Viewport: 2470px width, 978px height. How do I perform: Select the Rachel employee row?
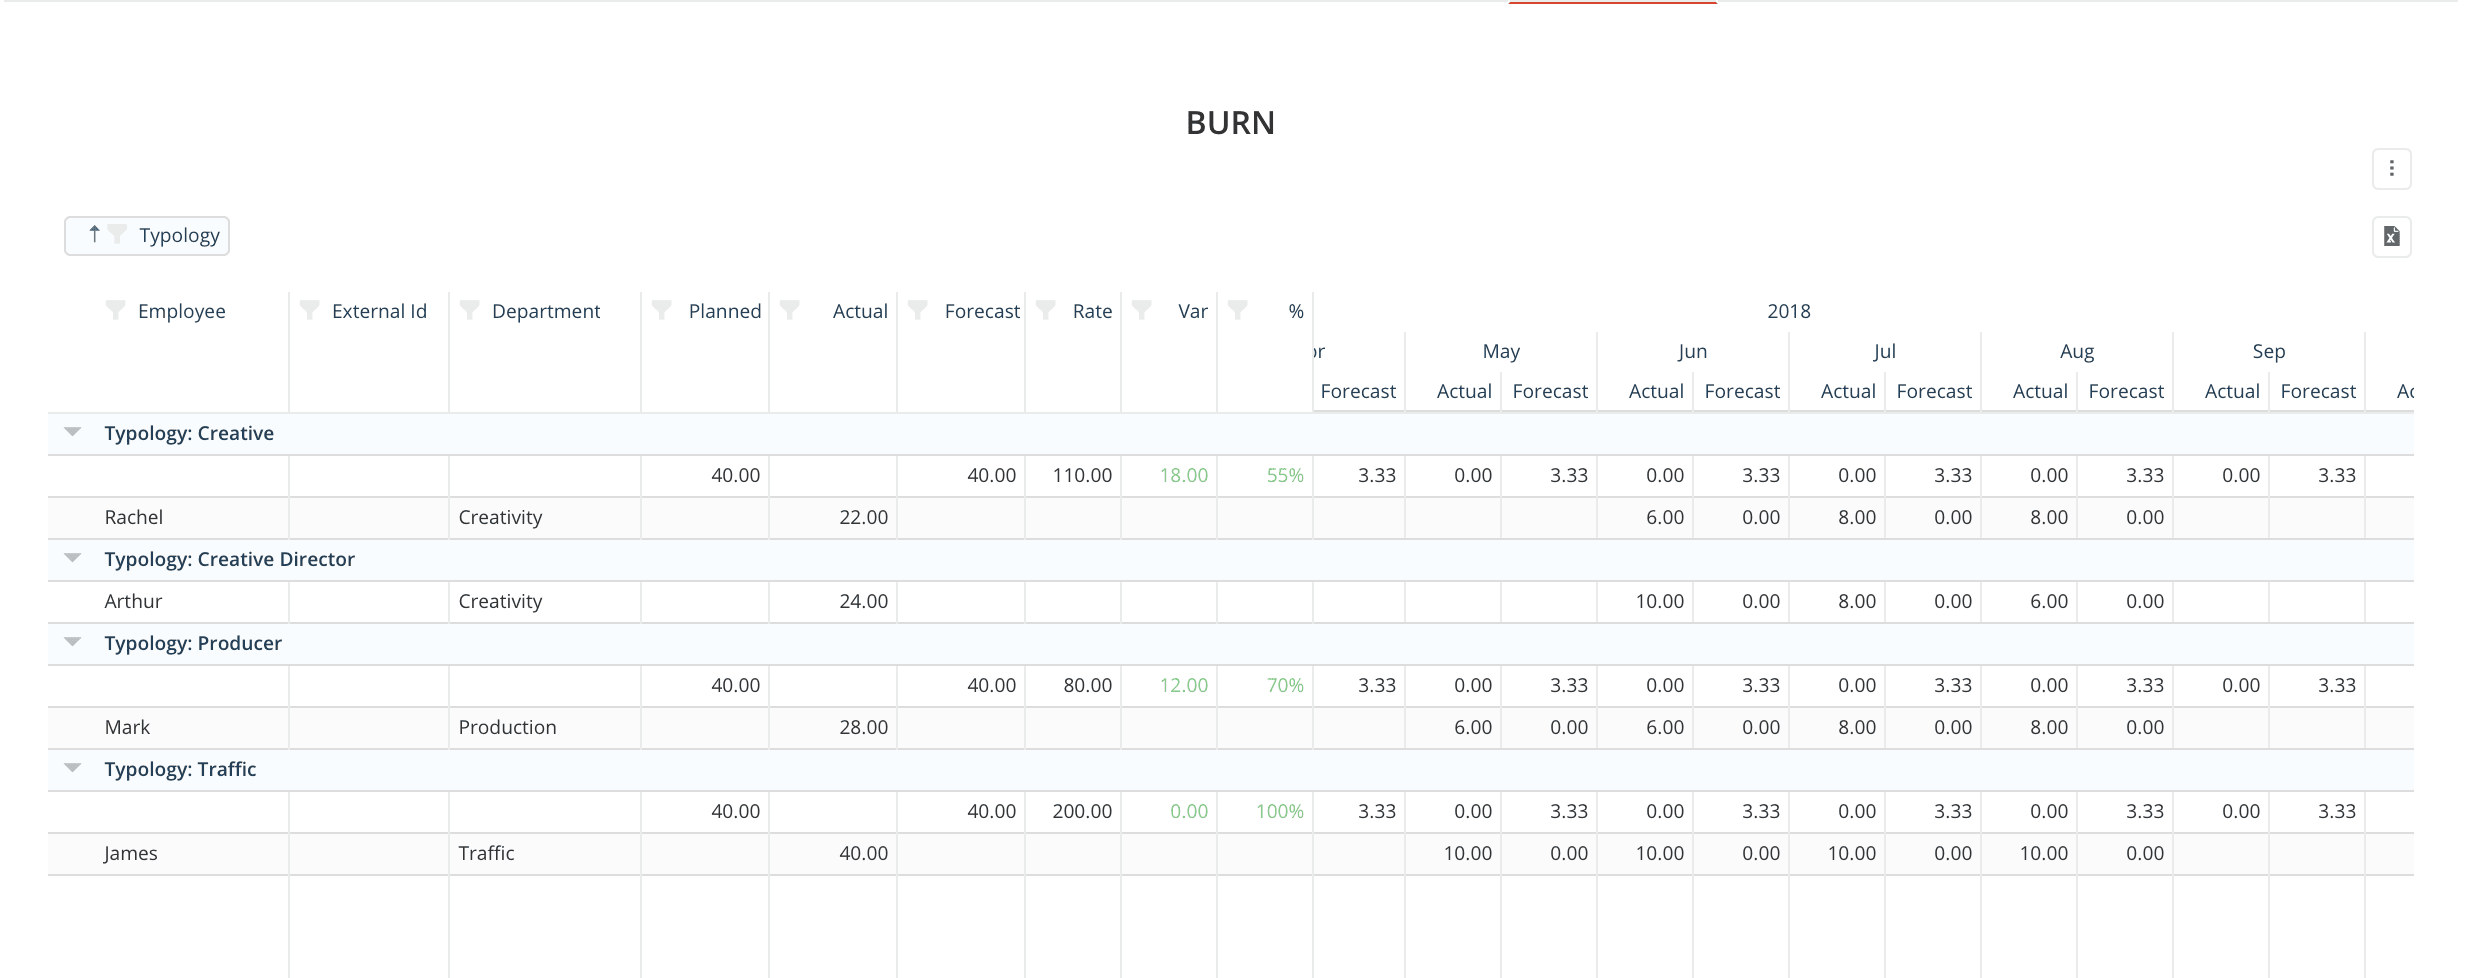click(134, 517)
